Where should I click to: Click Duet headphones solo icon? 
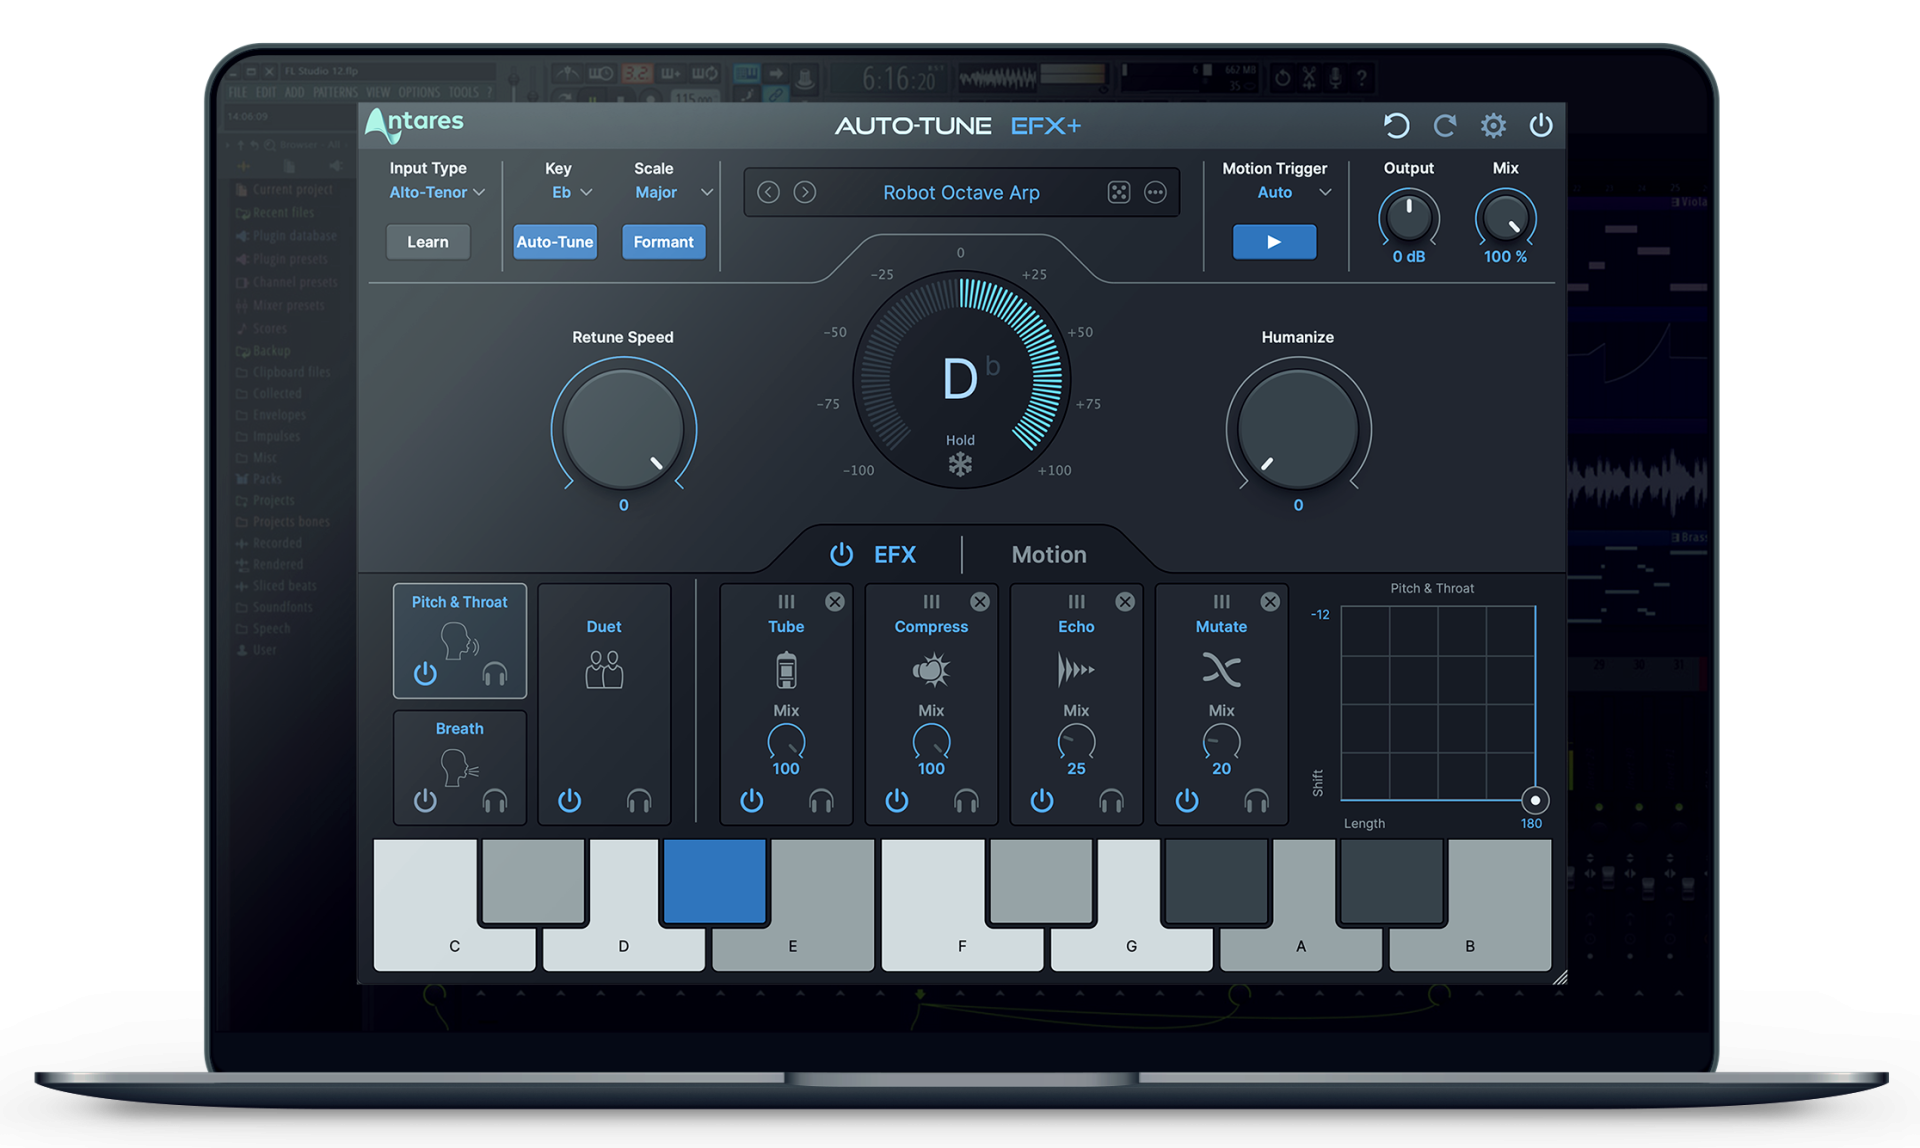click(639, 801)
